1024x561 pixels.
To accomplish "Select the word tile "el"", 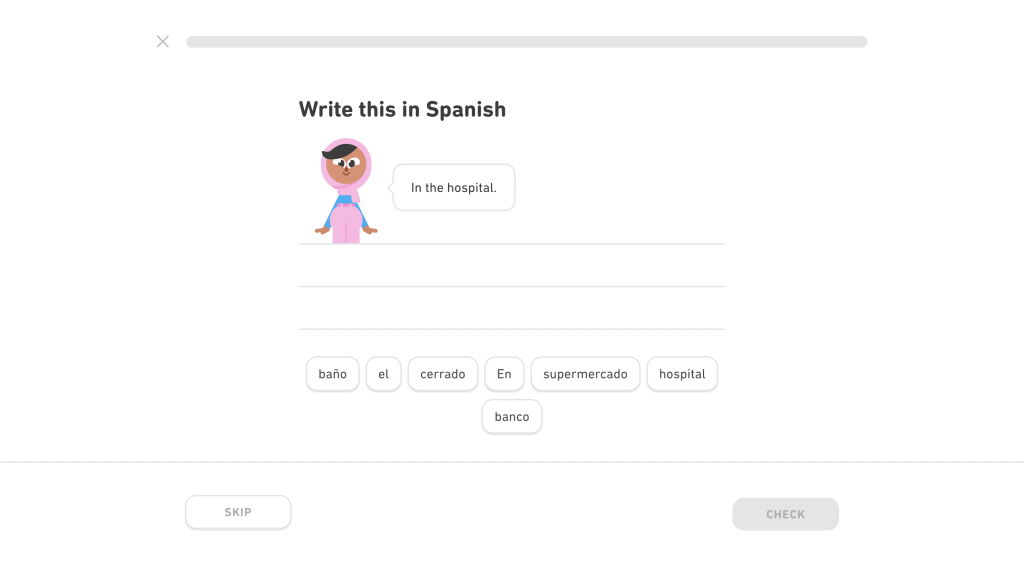I will [383, 374].
